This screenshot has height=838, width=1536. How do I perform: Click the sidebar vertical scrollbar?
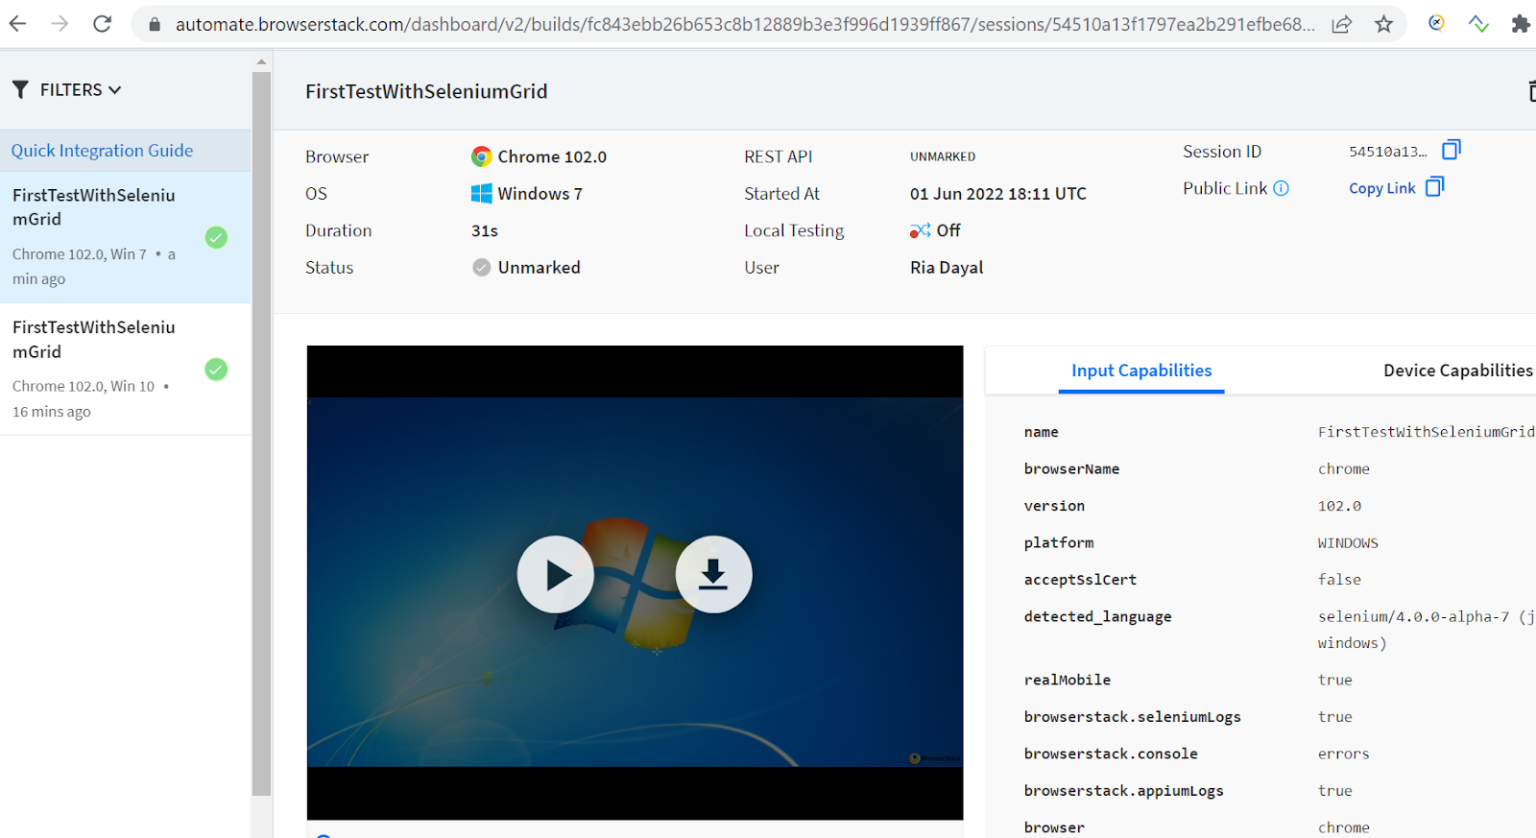click(x=262, y=430)
